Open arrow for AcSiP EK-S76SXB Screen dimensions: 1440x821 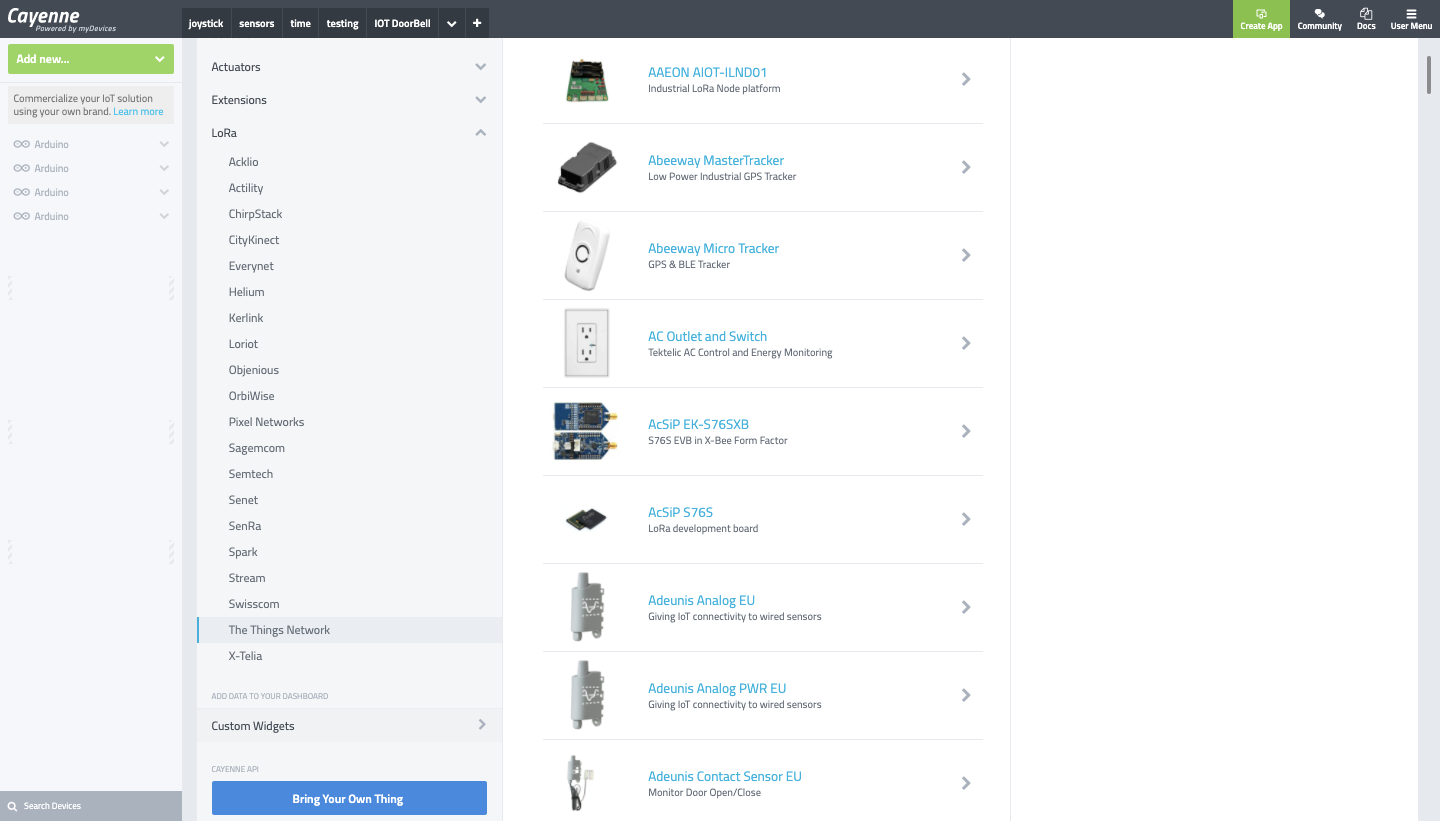point(966,431)
